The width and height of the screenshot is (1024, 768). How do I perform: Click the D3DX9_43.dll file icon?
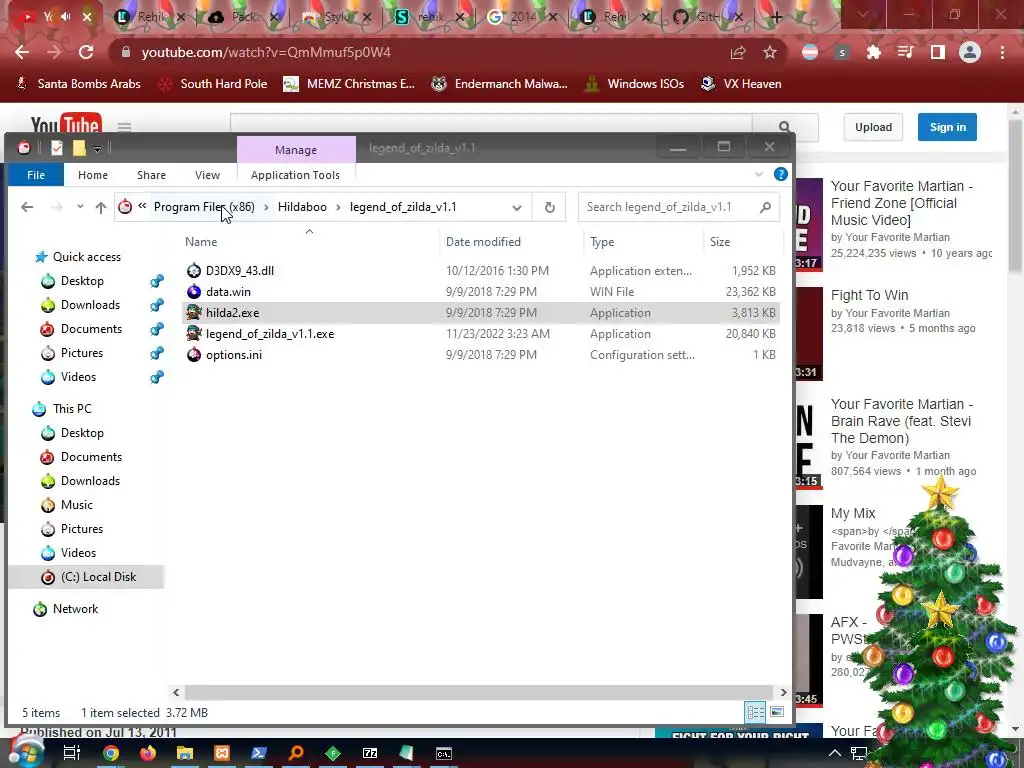(x=194, y=270)
